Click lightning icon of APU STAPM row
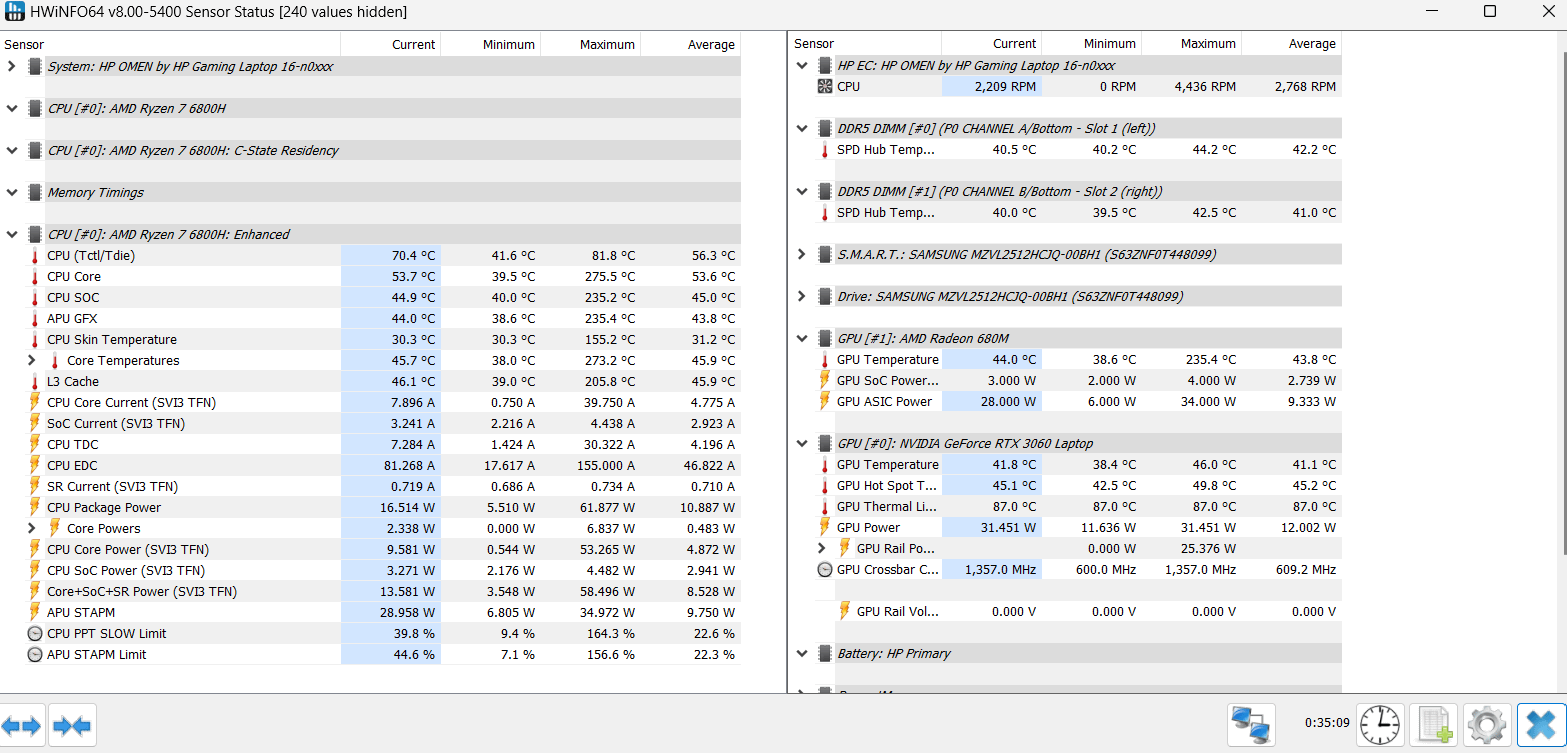 35,612
